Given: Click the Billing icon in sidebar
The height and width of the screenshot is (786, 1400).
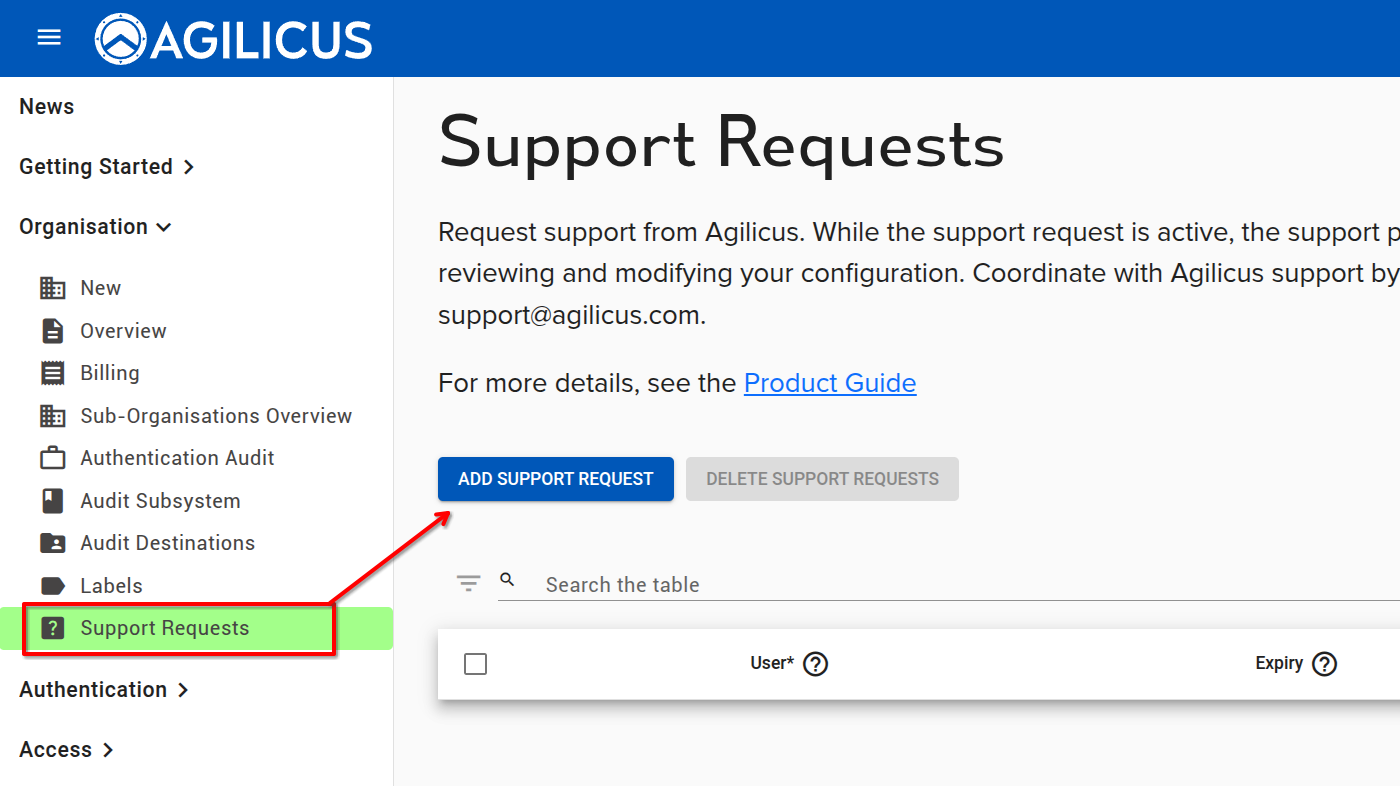Looking at the screenshot, I should 53,372.
